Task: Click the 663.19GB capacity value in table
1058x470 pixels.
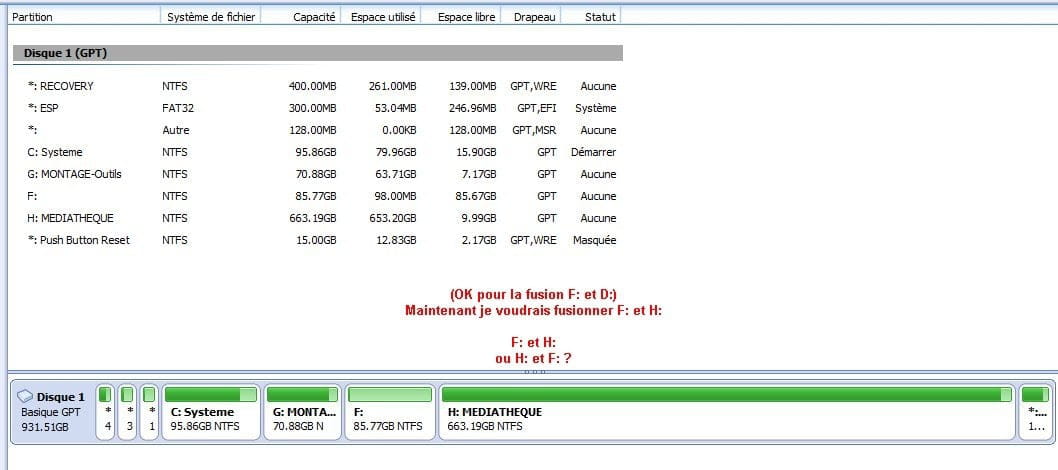Action: [x=314, y=218]
